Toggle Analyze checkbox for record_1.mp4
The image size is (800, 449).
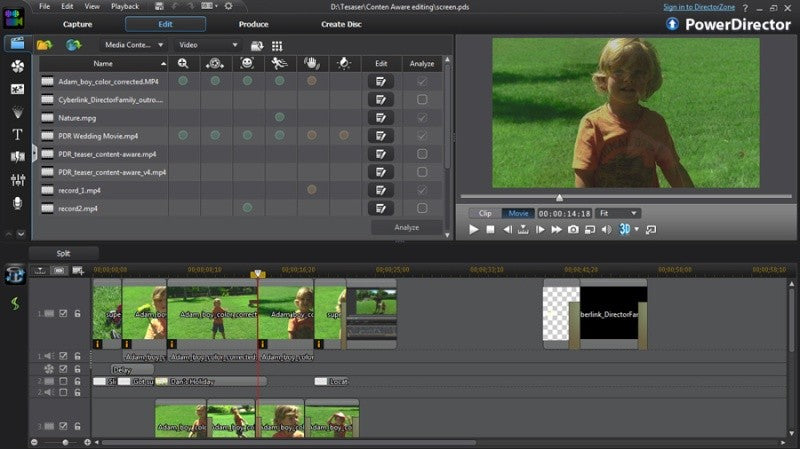(422, 190)
